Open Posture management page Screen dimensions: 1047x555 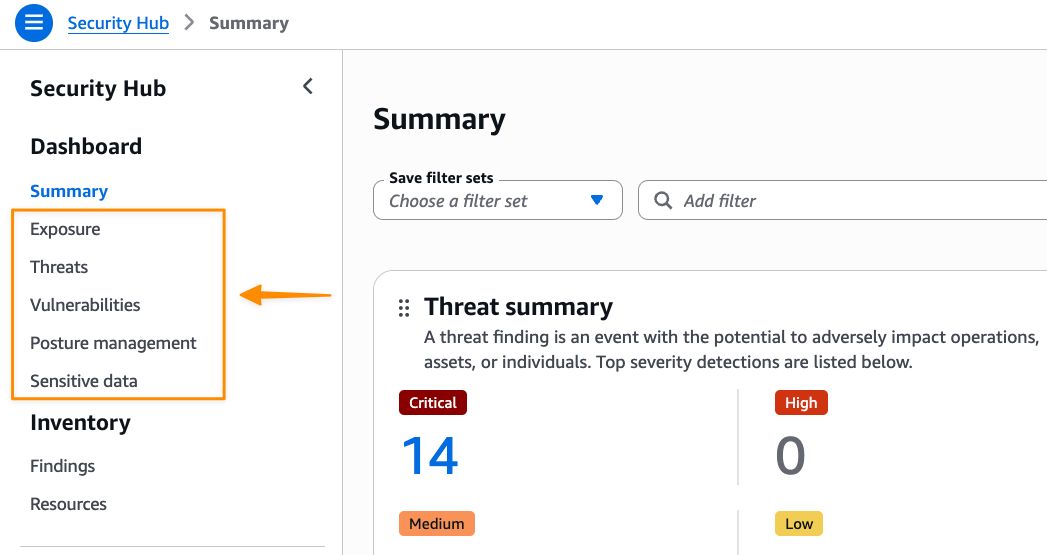(x=113, y=343)
